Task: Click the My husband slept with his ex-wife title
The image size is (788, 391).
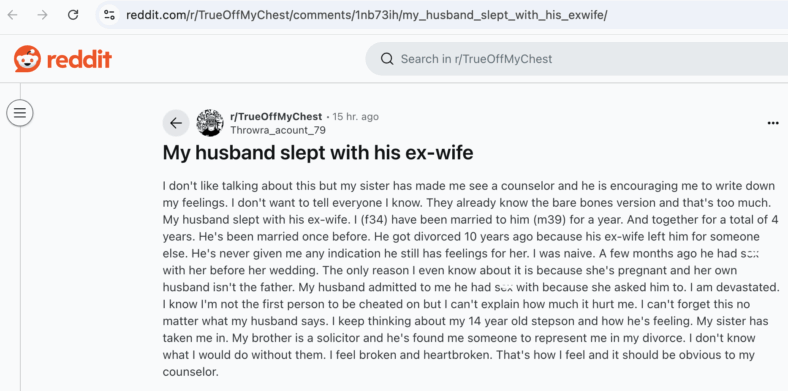Action: 318,153
